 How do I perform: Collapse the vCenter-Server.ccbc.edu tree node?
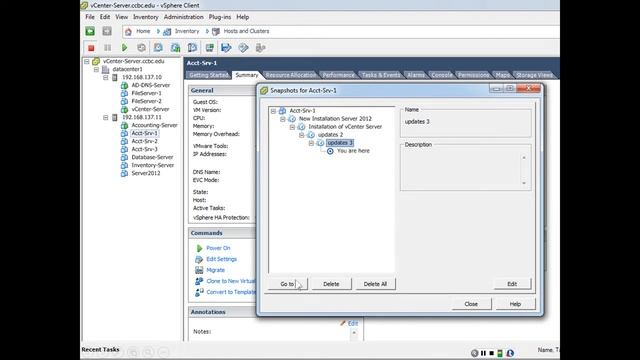tap(87, 61)
